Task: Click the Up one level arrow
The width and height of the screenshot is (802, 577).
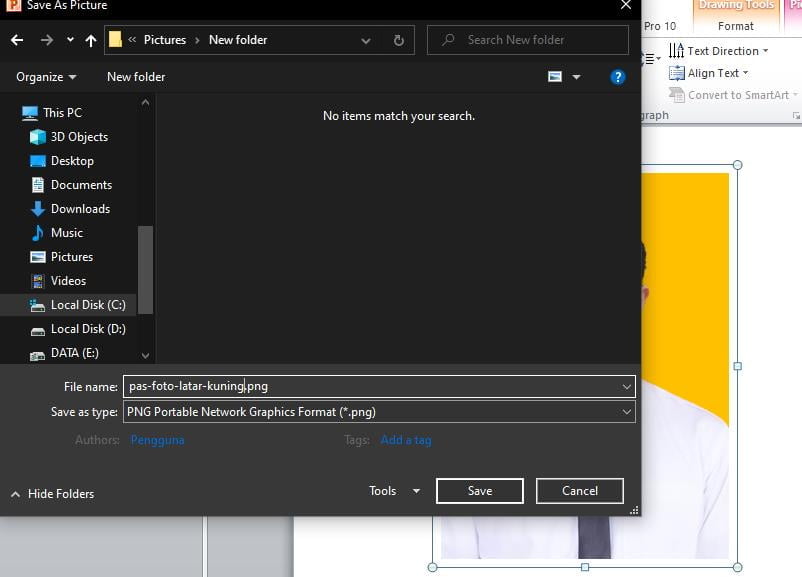Action: coord(91,40)
